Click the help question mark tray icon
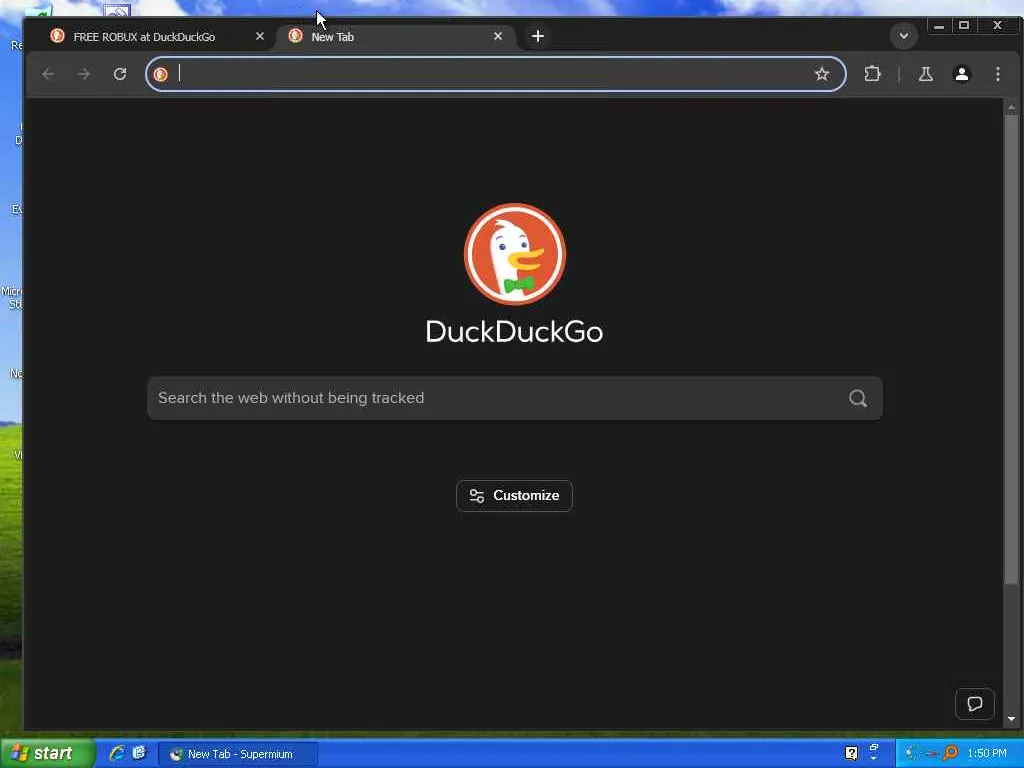1024x768 pixels. pos(851,754)
